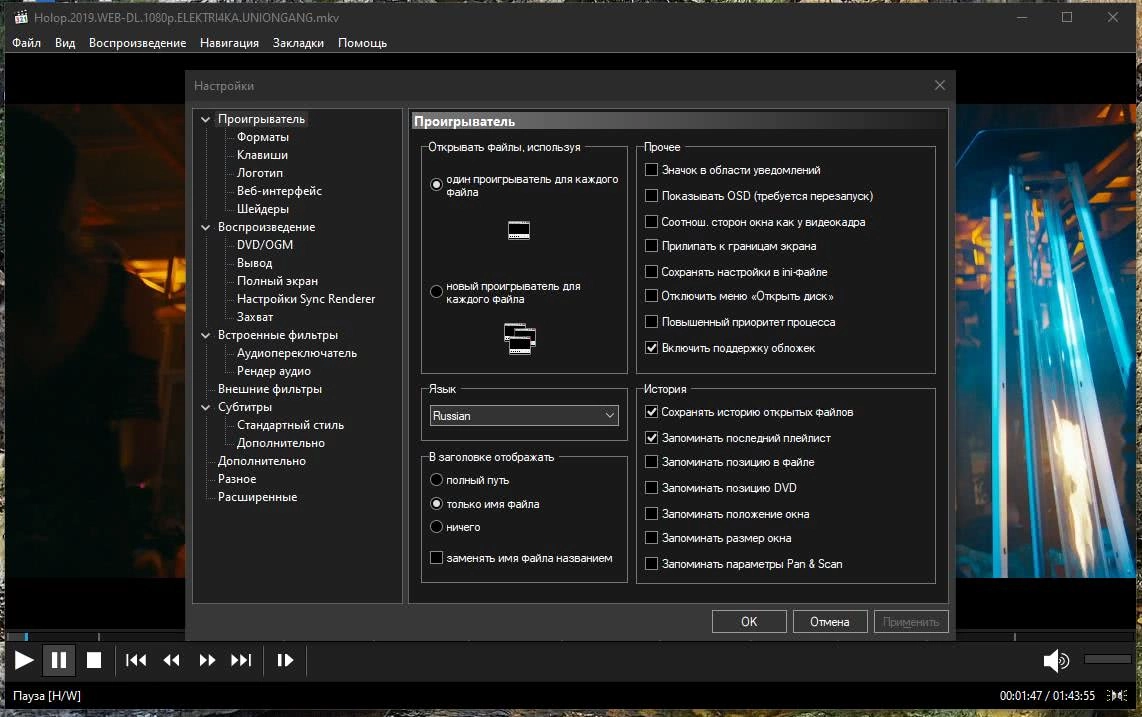Open the Вид menu
1142x717 pixels.
point(65,43)
